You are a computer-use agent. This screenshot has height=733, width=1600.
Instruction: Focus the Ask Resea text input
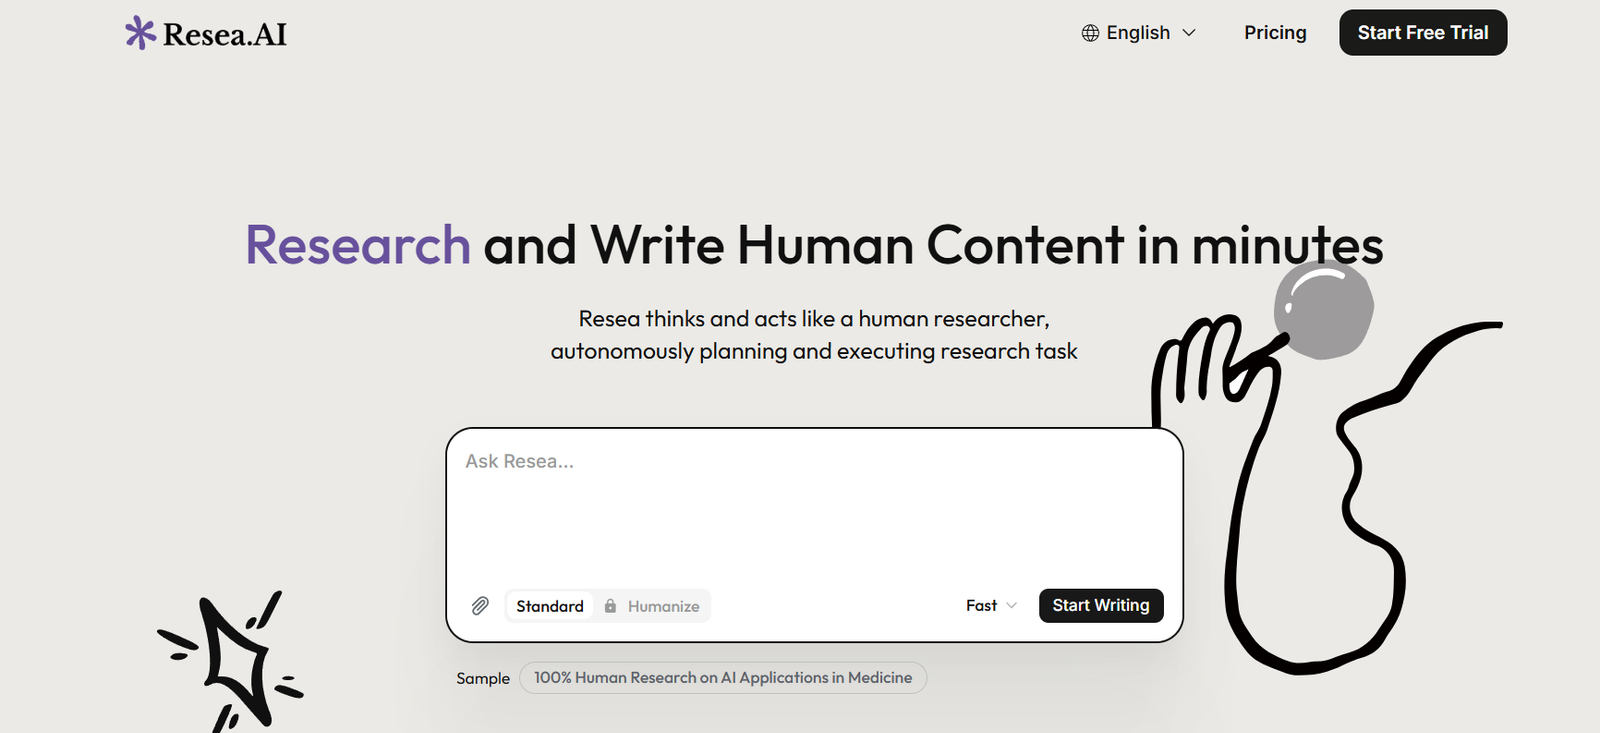pyautogui.click(x=813, y=500)
